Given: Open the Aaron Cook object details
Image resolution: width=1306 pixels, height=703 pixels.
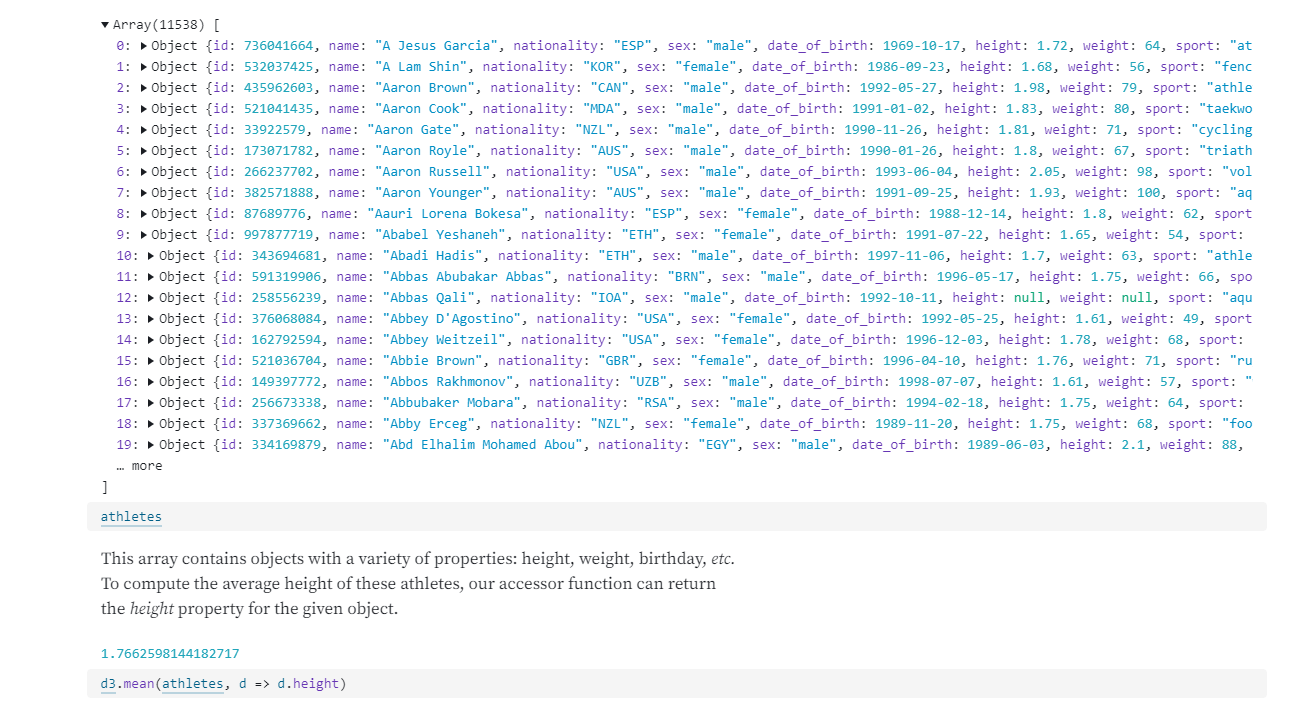Looking at the screenshot, I should coord(144,109).
